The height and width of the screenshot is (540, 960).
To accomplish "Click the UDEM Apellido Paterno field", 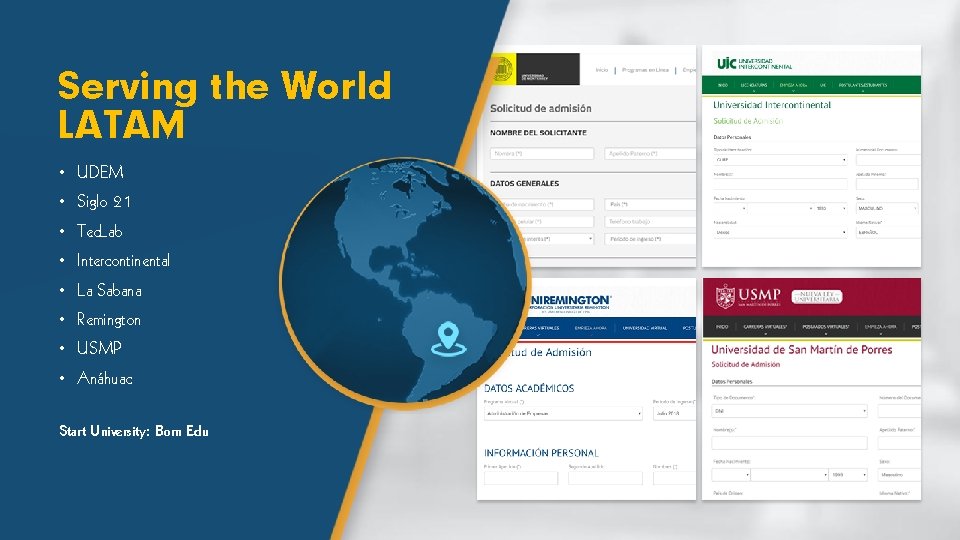I will 650,154.
